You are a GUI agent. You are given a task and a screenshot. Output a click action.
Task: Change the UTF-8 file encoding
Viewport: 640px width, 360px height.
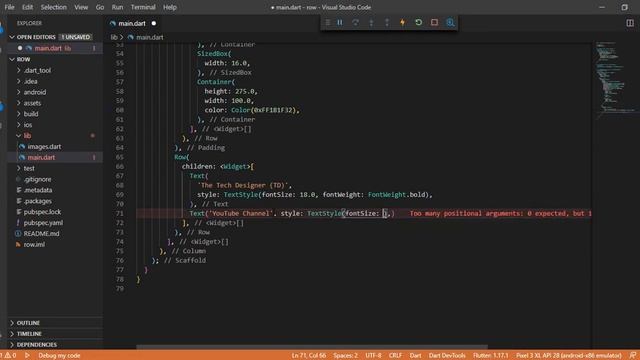(x=373, y=356)
